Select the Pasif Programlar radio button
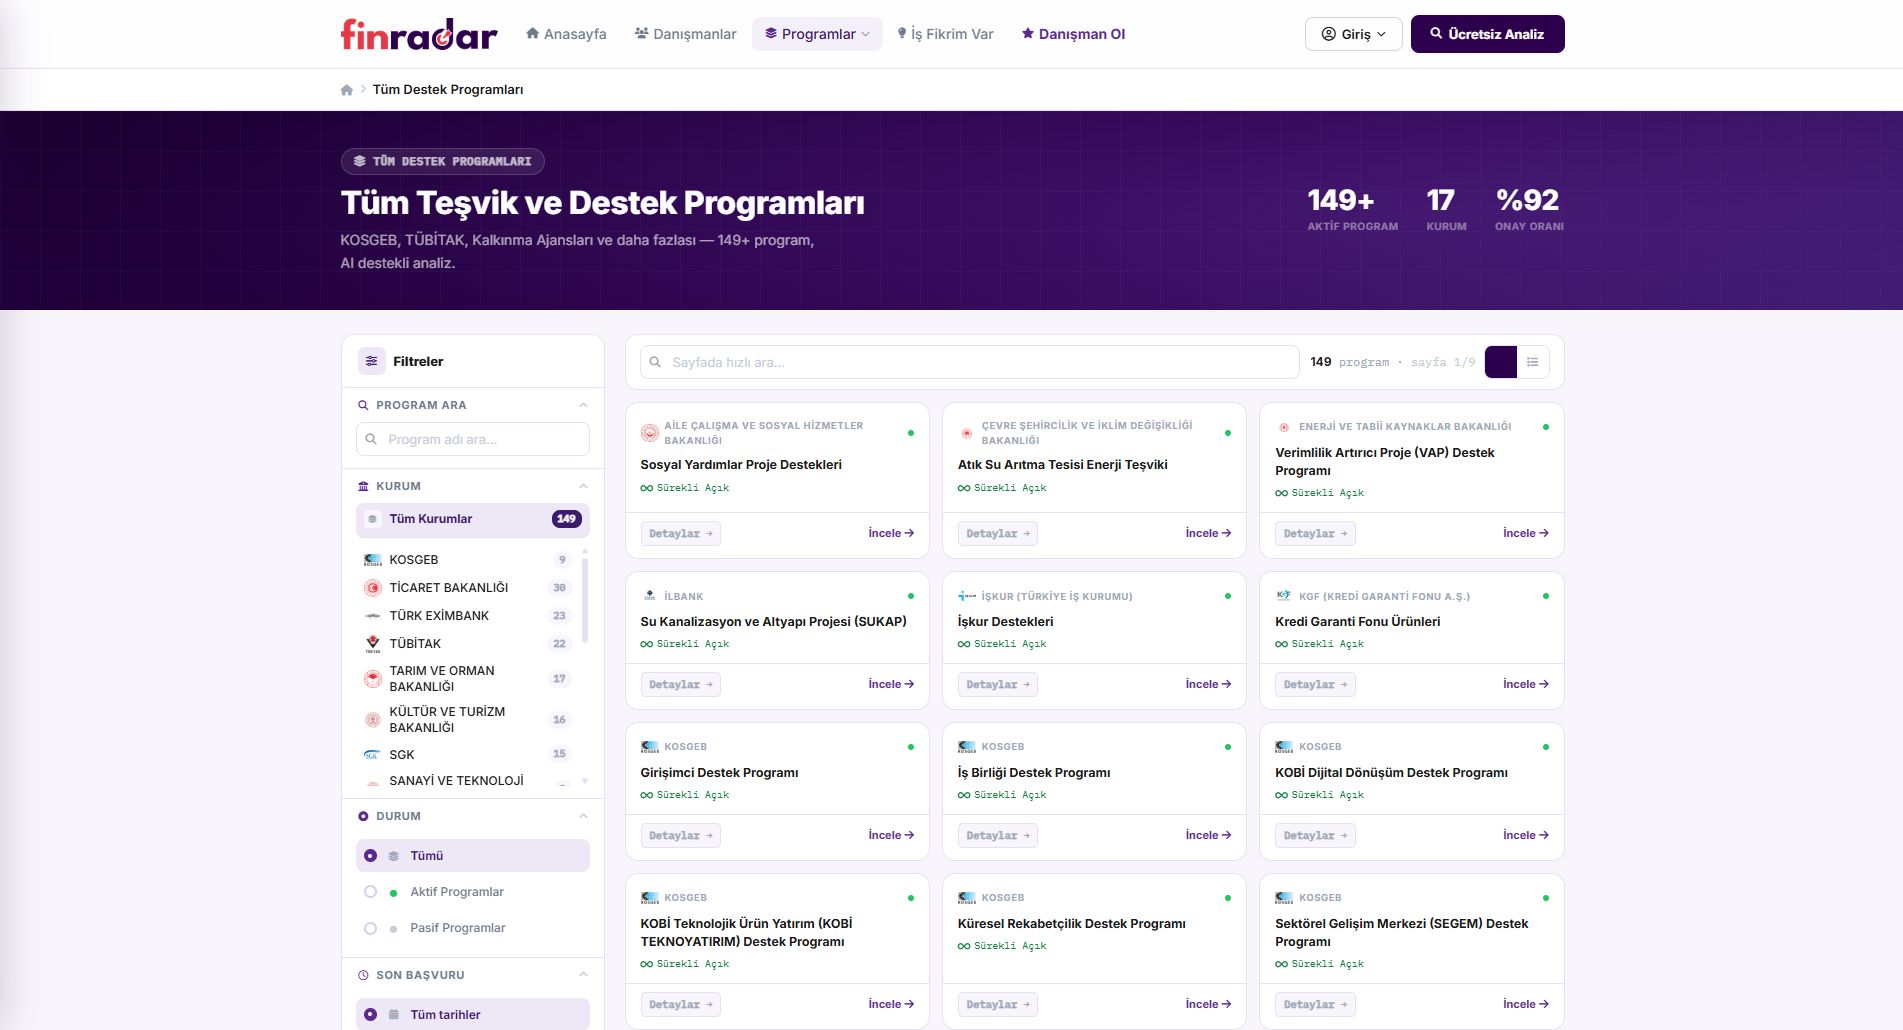Image resolution: width=1903 pixels, height=1030 pixels. 371,928
